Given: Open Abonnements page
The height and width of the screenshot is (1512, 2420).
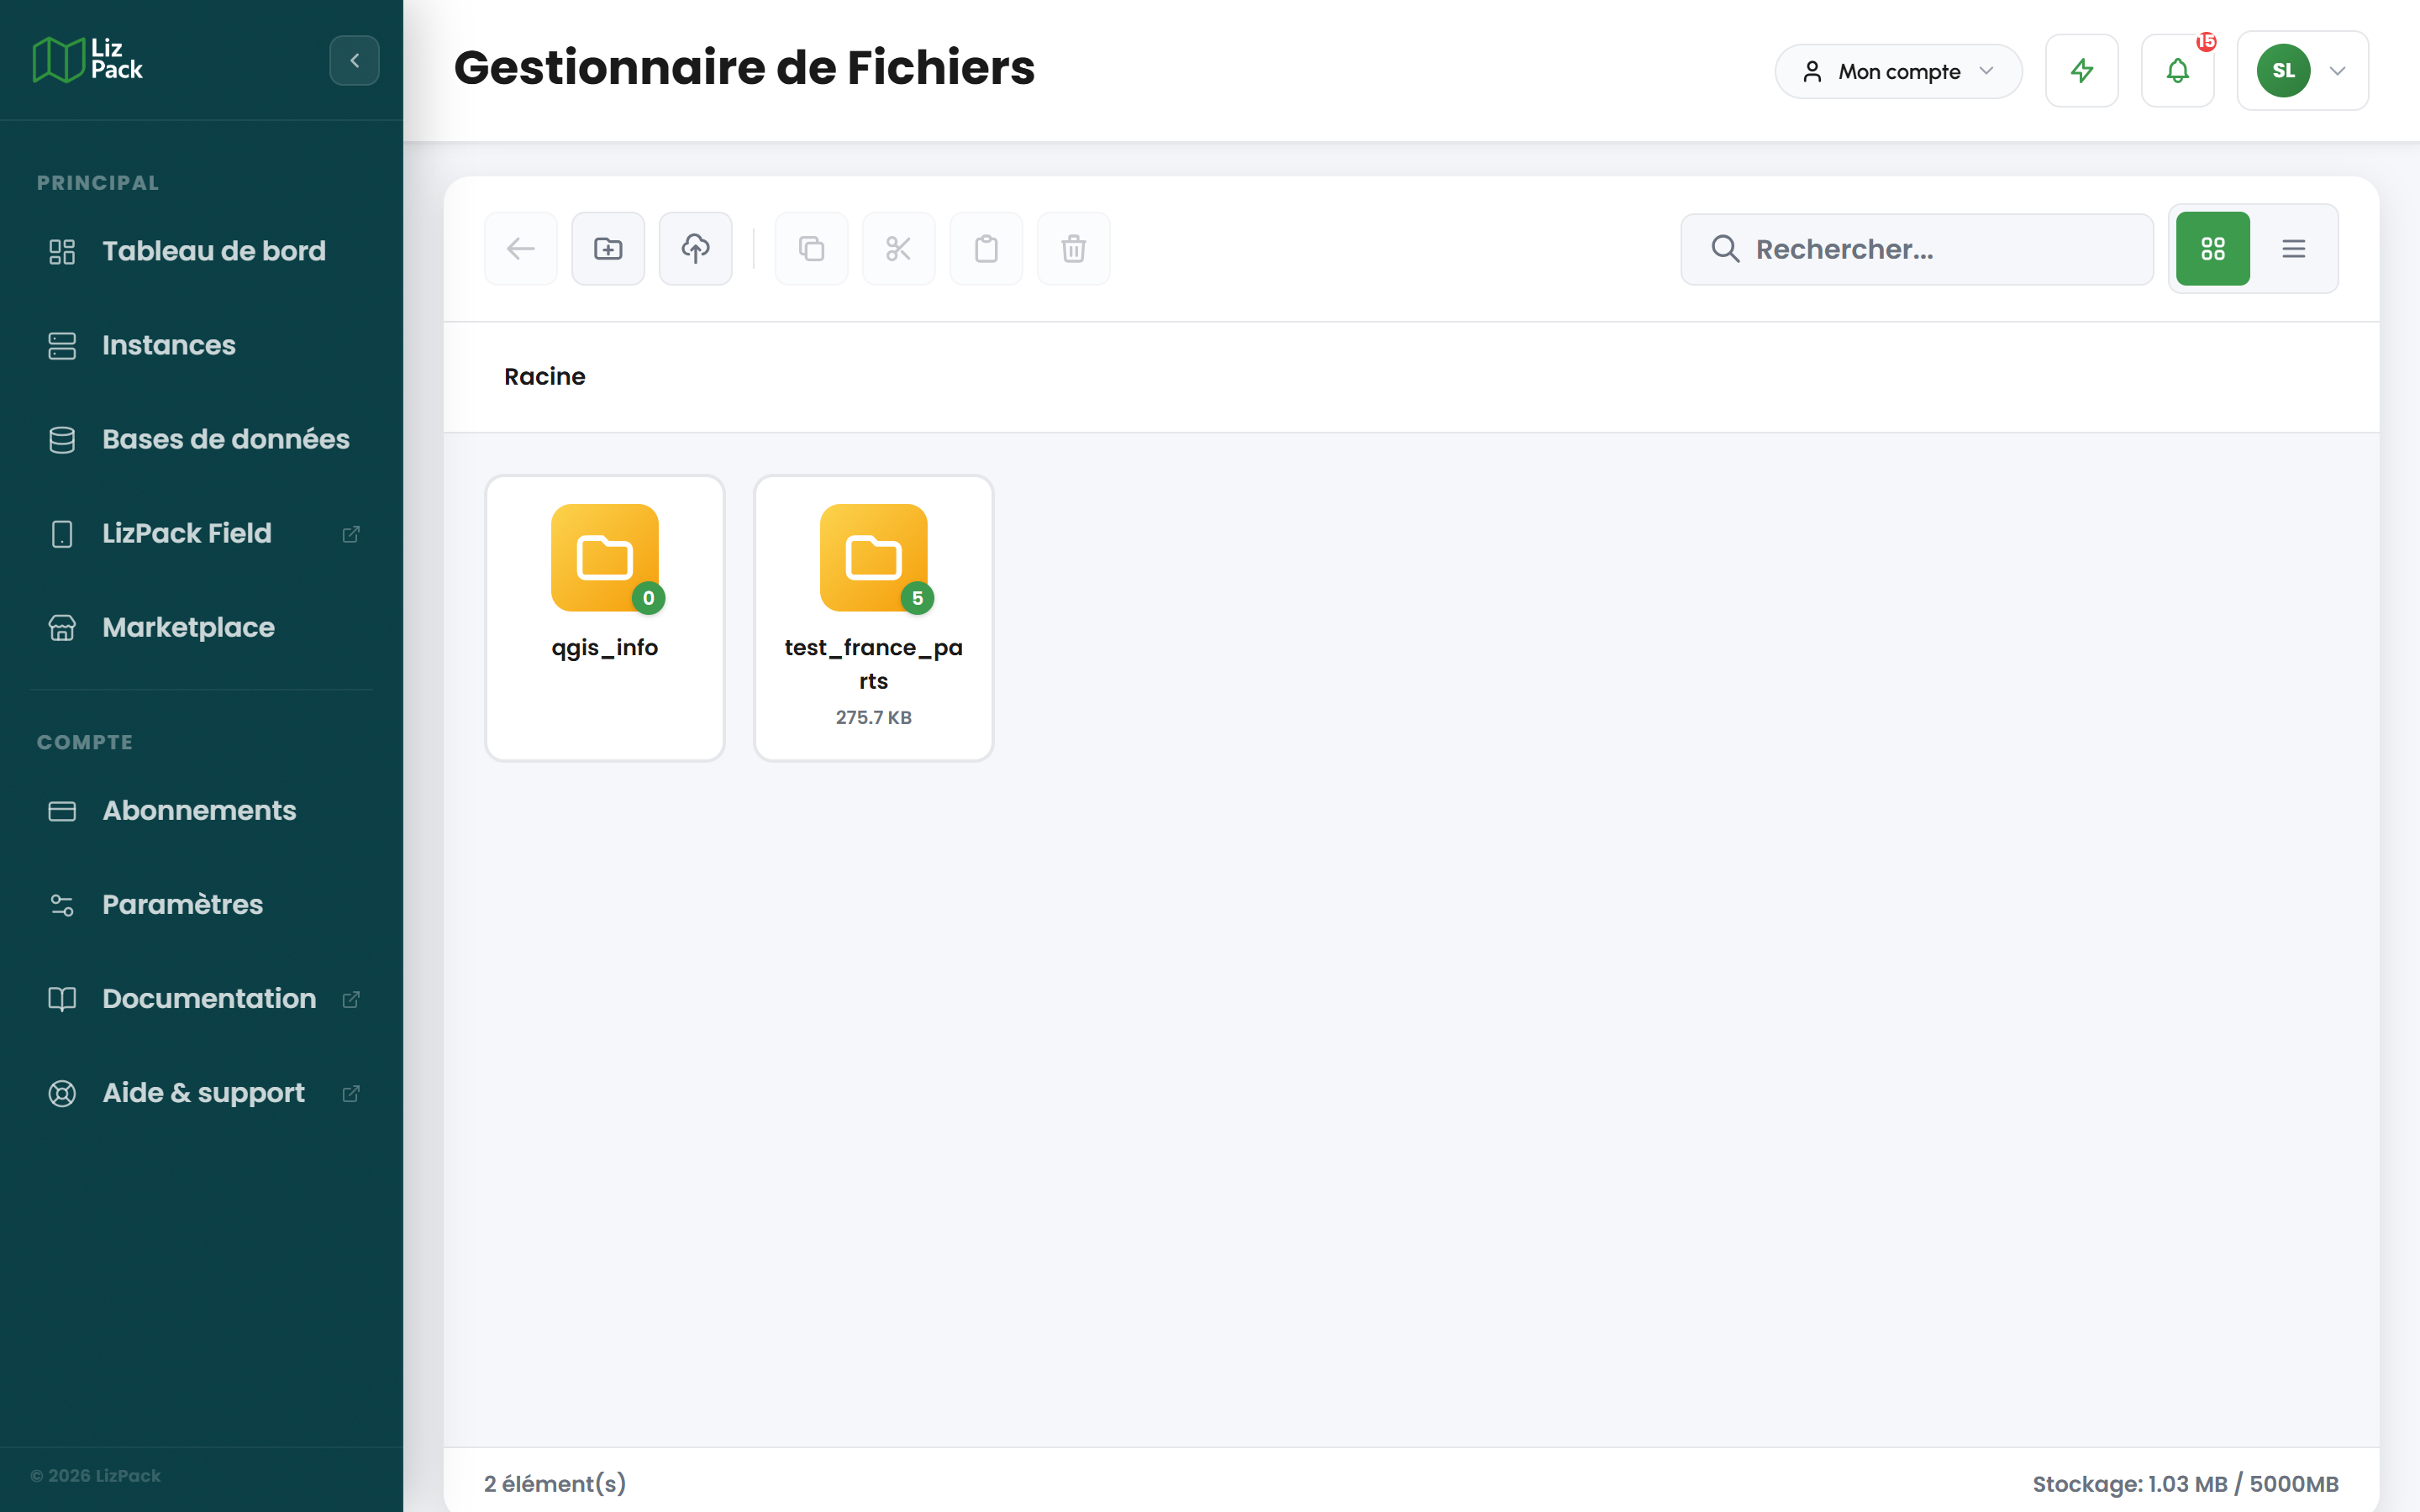Looking at the screenshot, I should [201, 810].
